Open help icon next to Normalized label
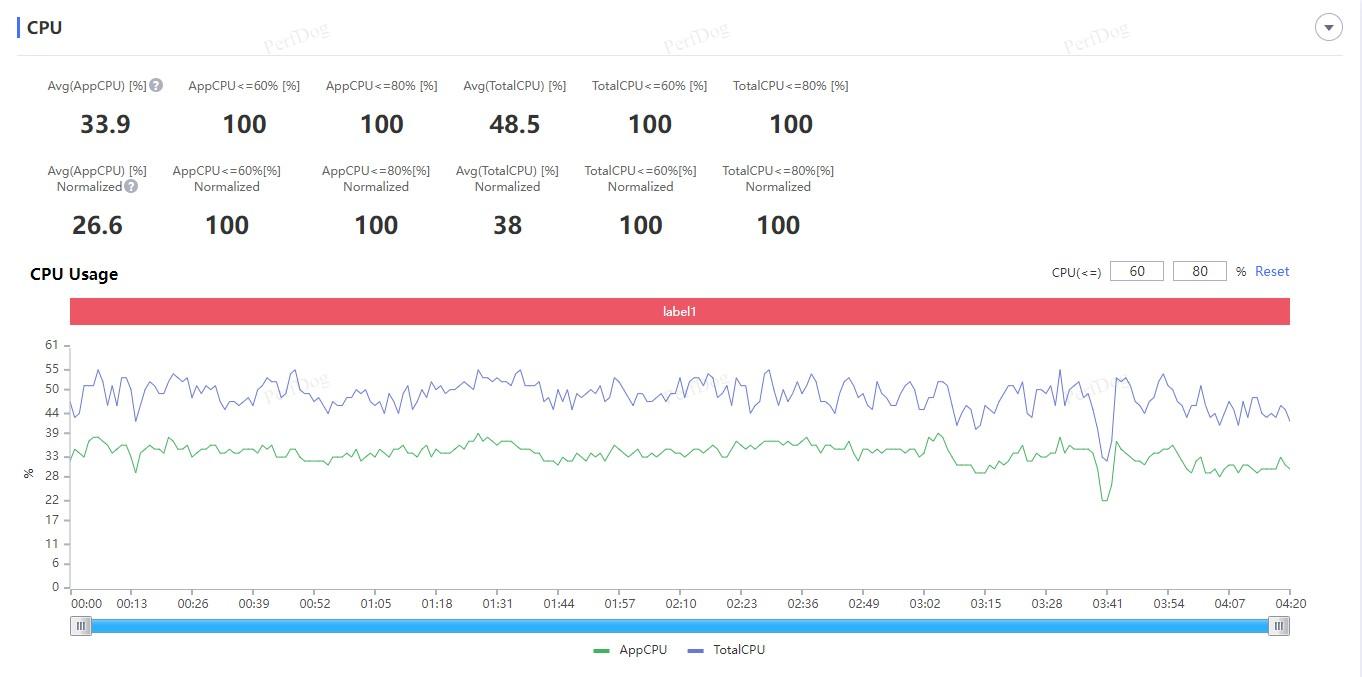This screenshot has width=1362, height=677. pyautogui.click(x=131, y=186)
